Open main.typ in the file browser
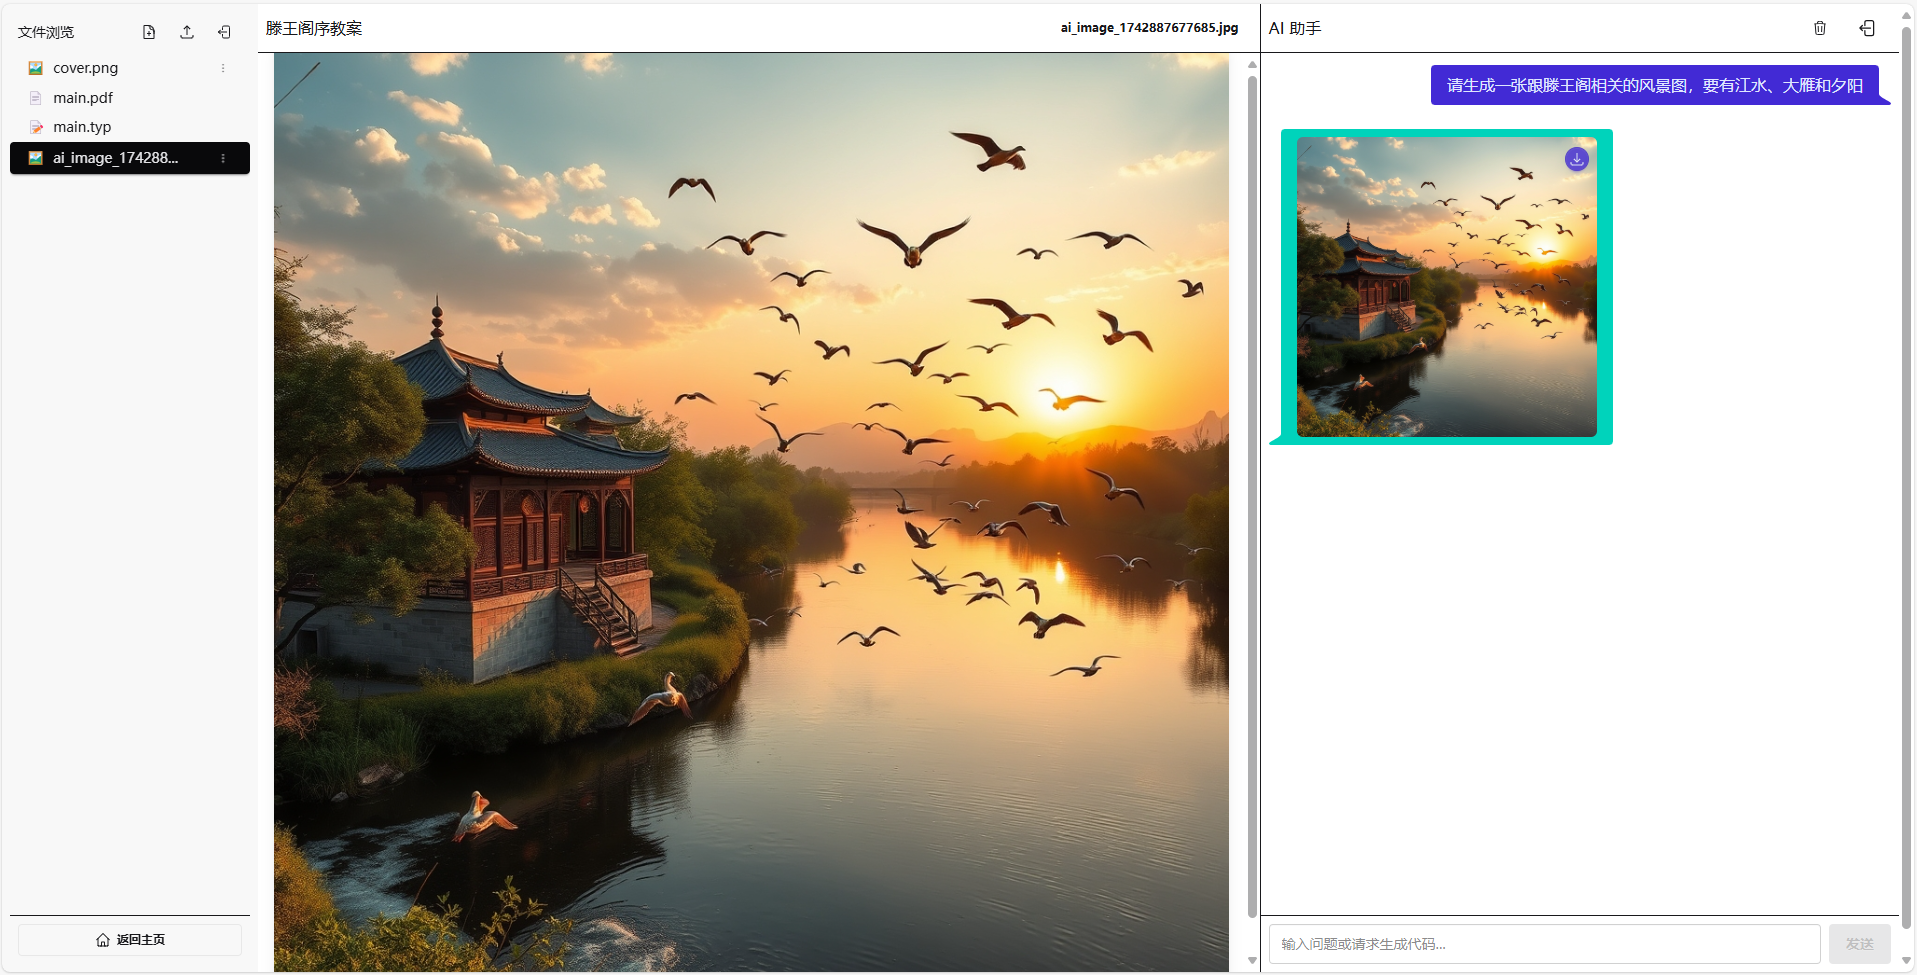This screenshot has width=1917, height=975. [x=82, y=127]
